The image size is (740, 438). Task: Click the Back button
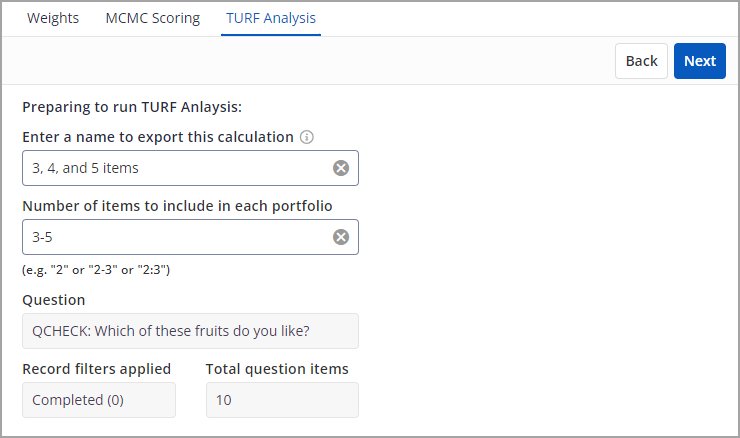[641, 61]
